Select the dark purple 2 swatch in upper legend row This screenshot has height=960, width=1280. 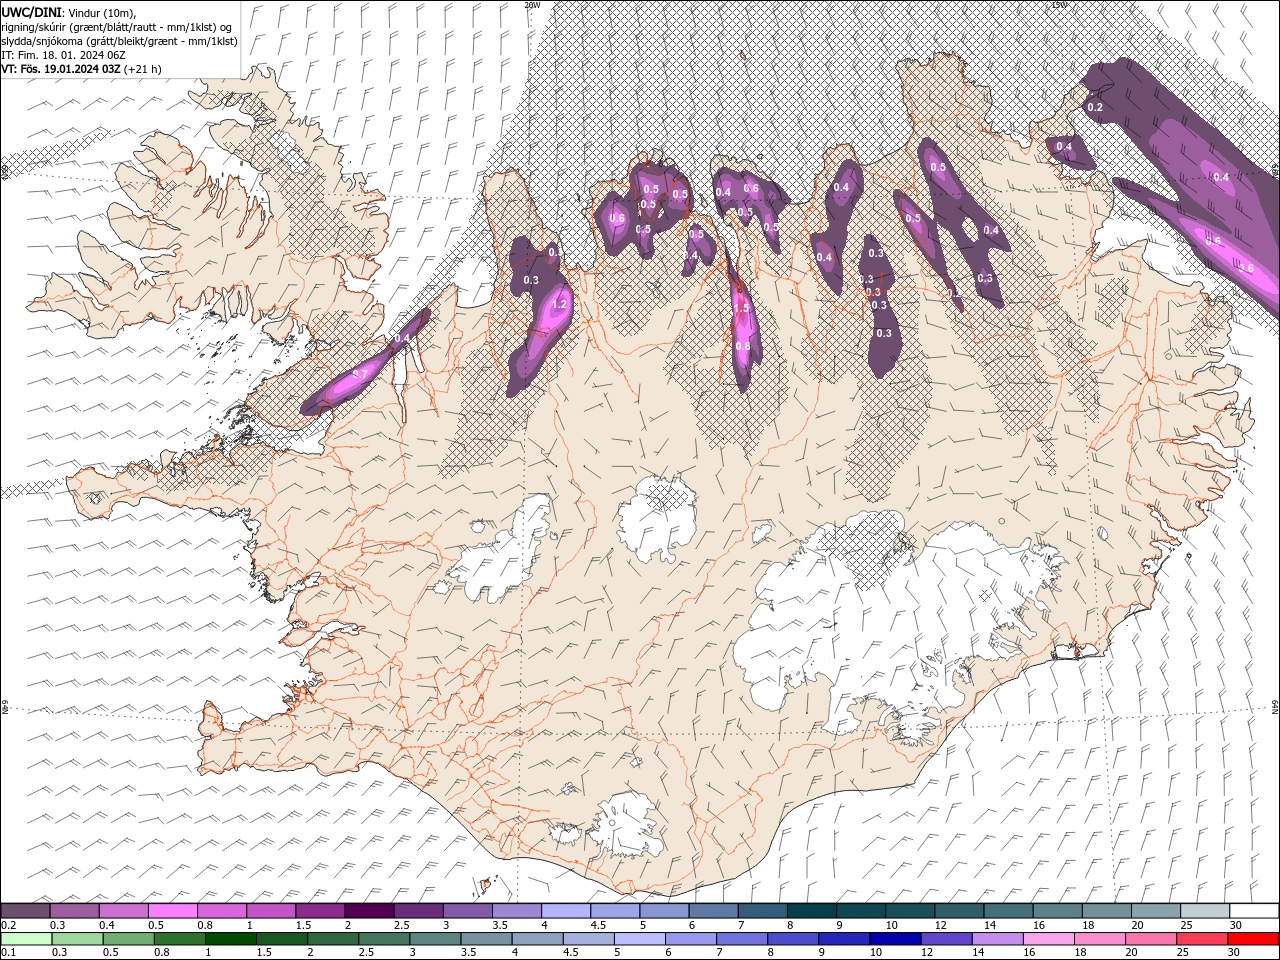click(x=369, y=910)
